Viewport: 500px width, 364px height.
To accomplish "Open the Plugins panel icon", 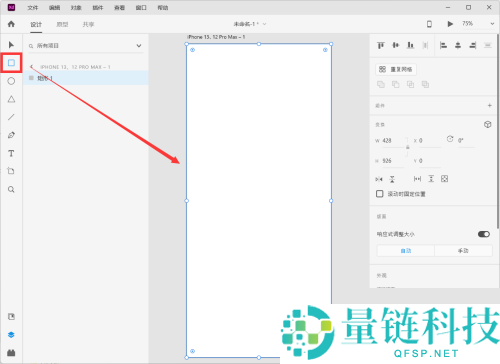I will [11, 352].
